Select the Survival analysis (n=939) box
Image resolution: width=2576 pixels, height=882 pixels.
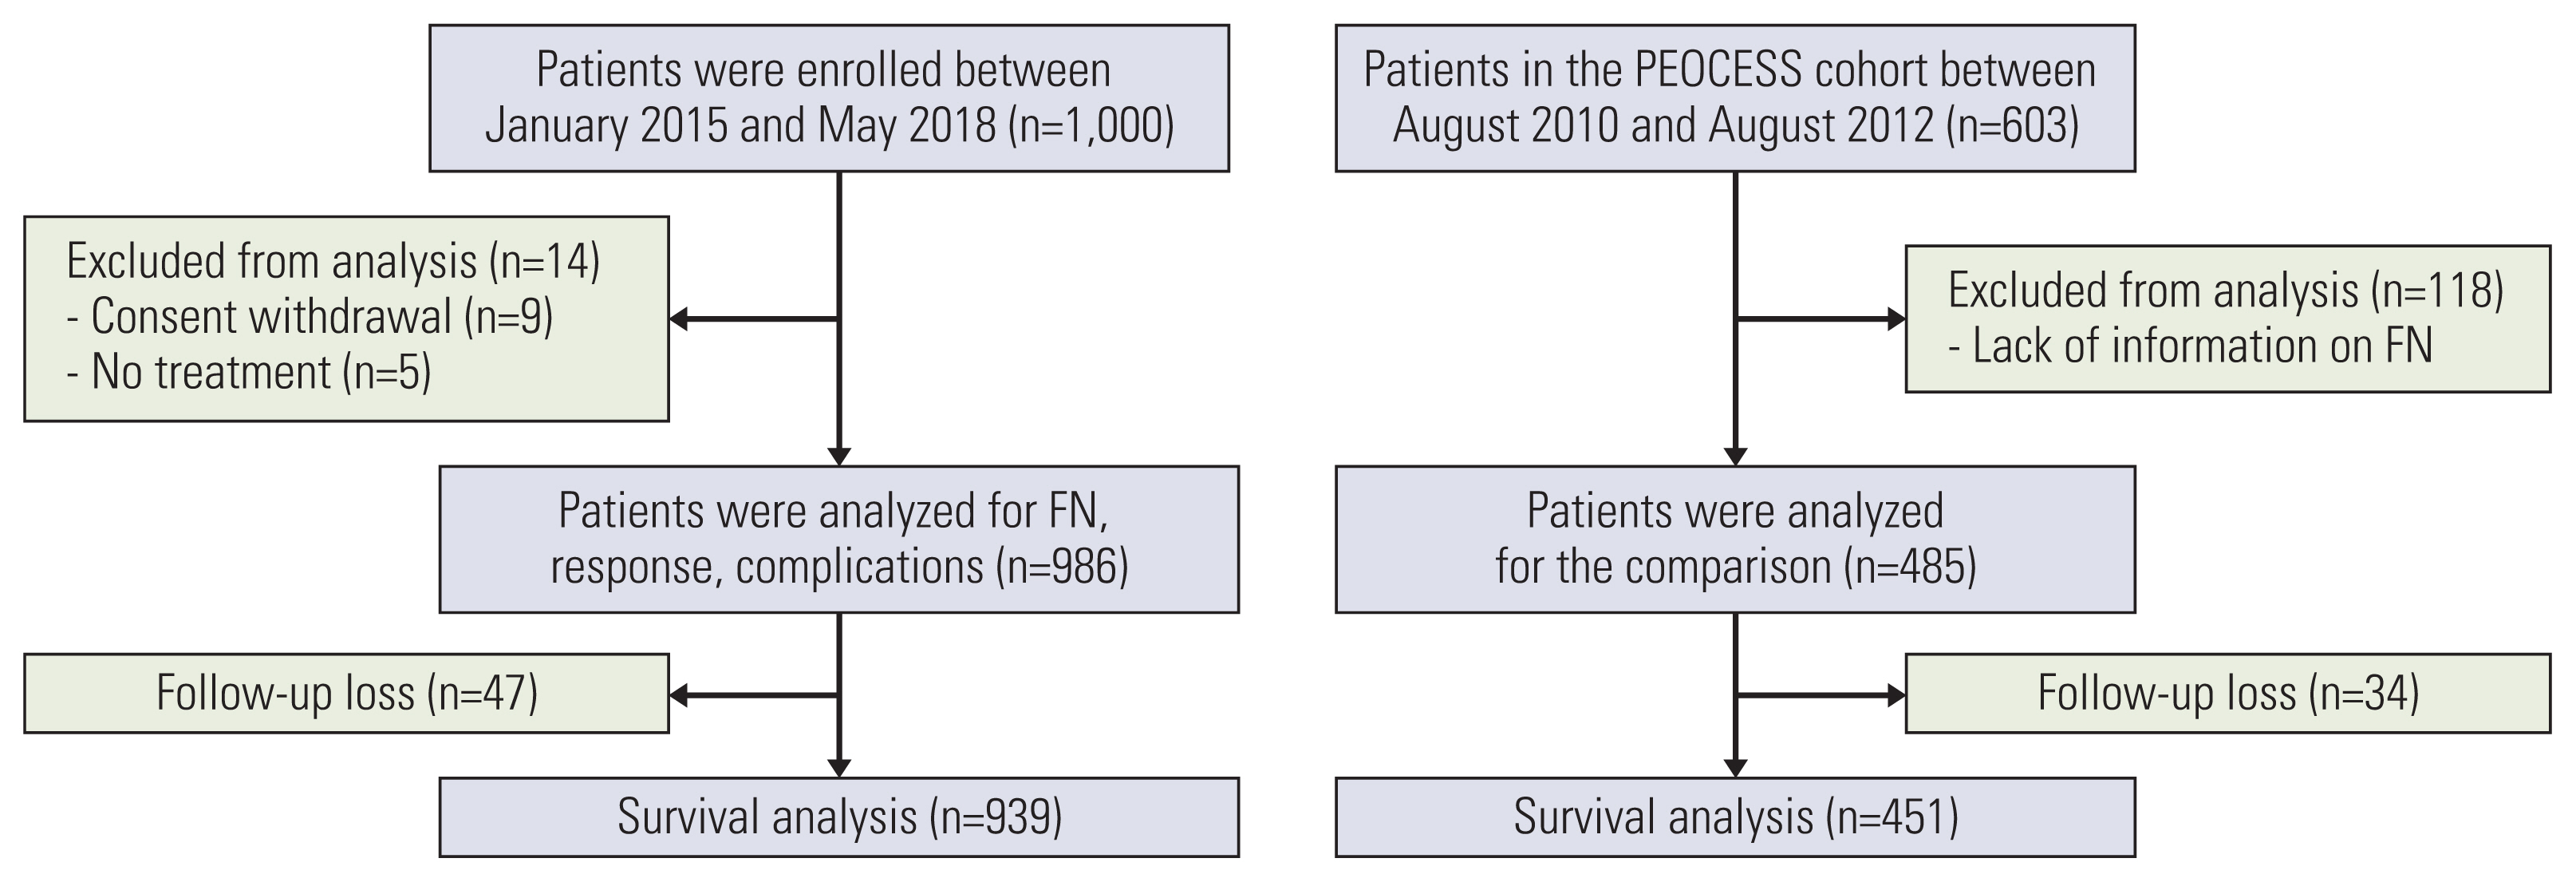839,817
